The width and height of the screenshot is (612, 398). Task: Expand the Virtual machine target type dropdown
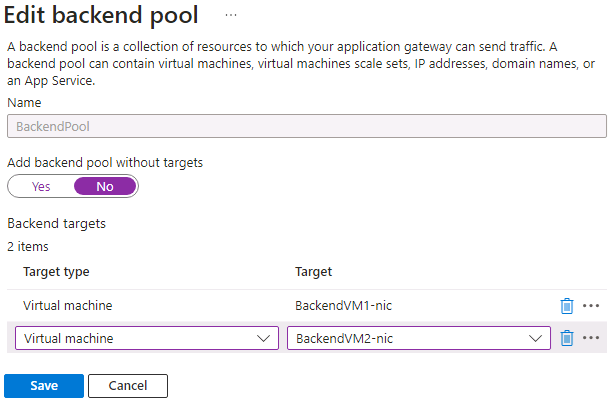[x=147, y=338]
